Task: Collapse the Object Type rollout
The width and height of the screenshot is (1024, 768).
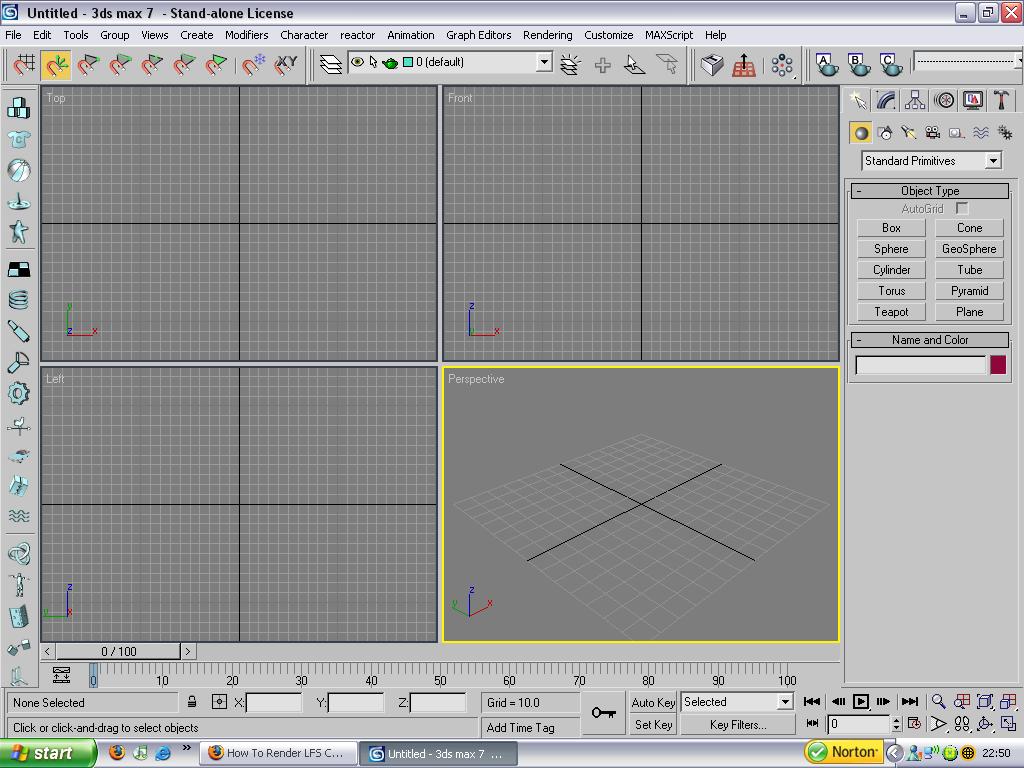Action: [x=930, y=191]
